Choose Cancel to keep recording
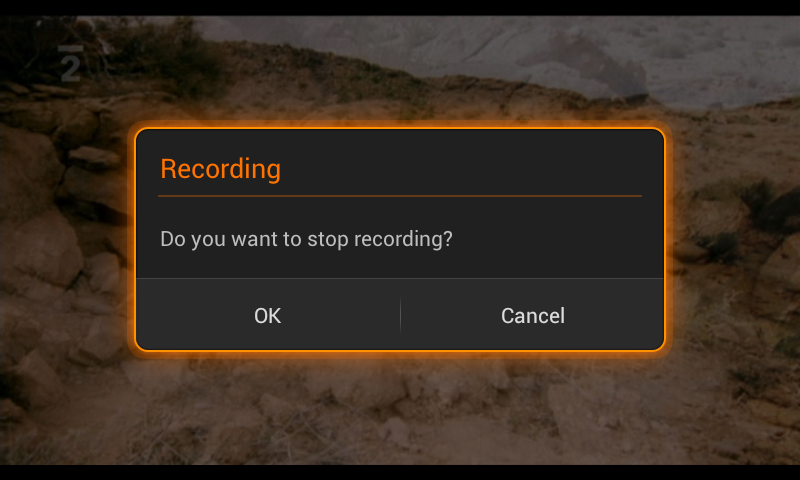The width and height of the screenshot is (800, 480). click(x=532, y=316)
